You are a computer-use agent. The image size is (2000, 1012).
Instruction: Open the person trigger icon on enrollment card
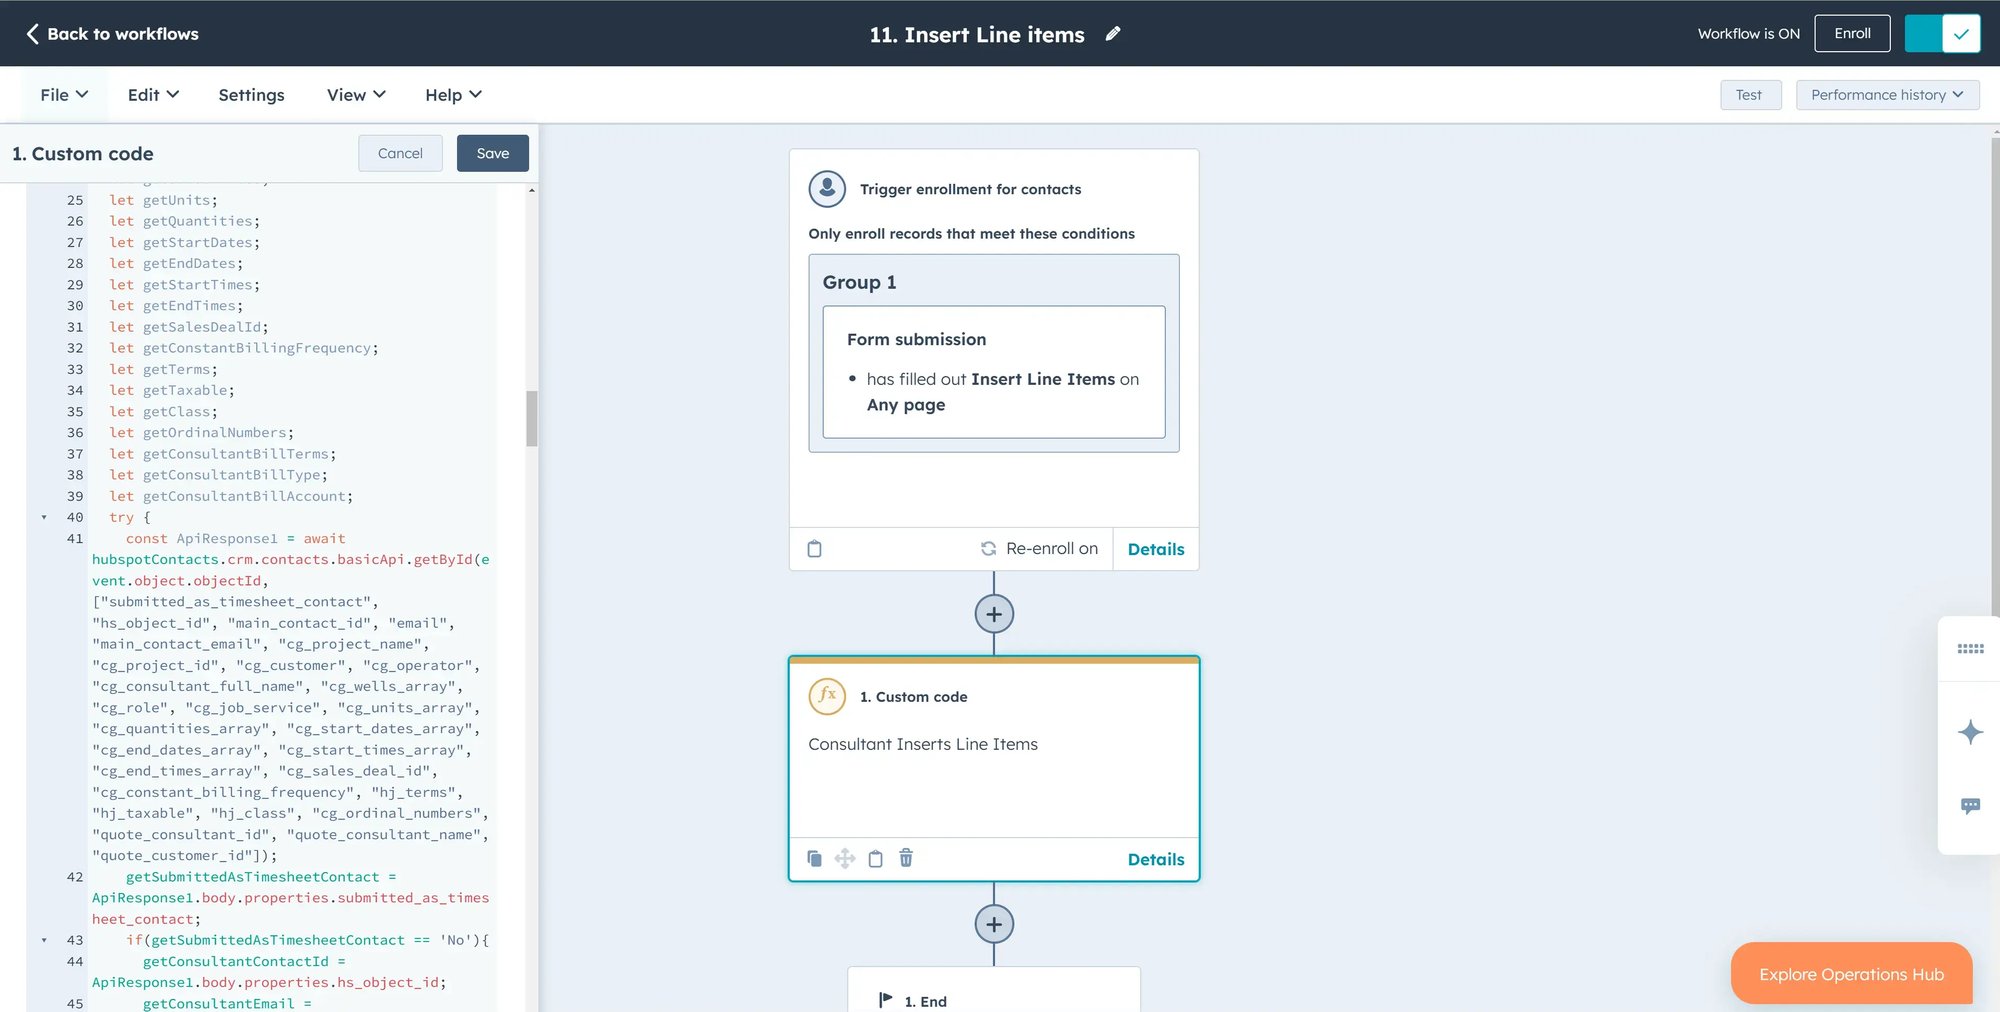(827, 188)
